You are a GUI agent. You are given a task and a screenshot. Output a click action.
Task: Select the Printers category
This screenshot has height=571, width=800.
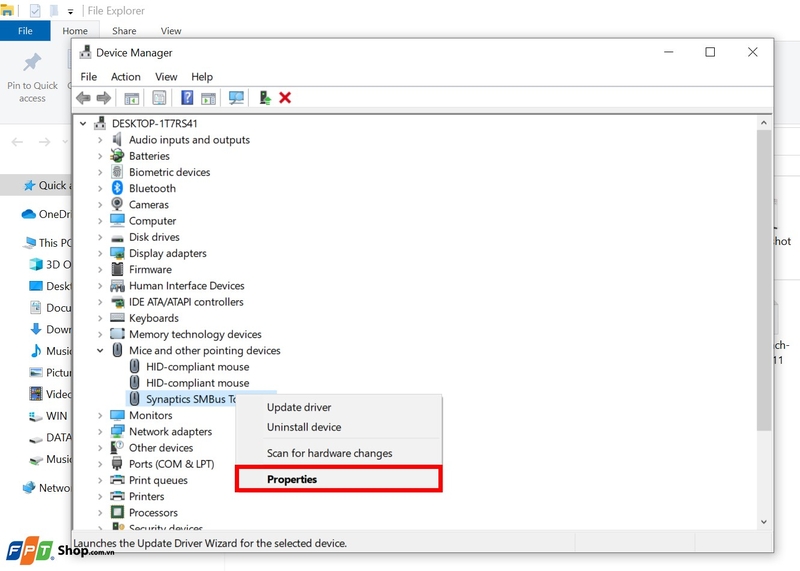coord(146,496)
